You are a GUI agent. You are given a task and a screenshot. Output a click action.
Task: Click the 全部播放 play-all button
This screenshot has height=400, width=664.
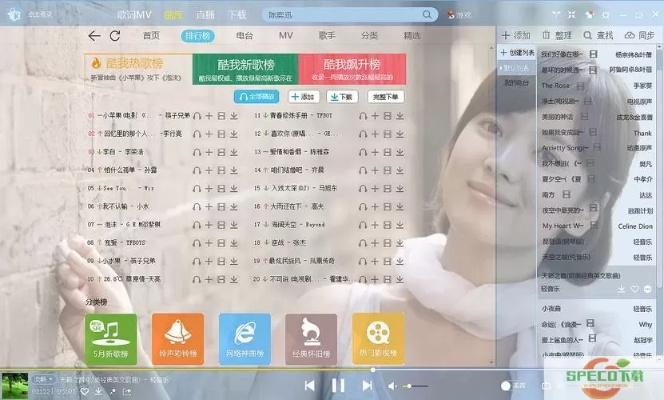[257, 97]
